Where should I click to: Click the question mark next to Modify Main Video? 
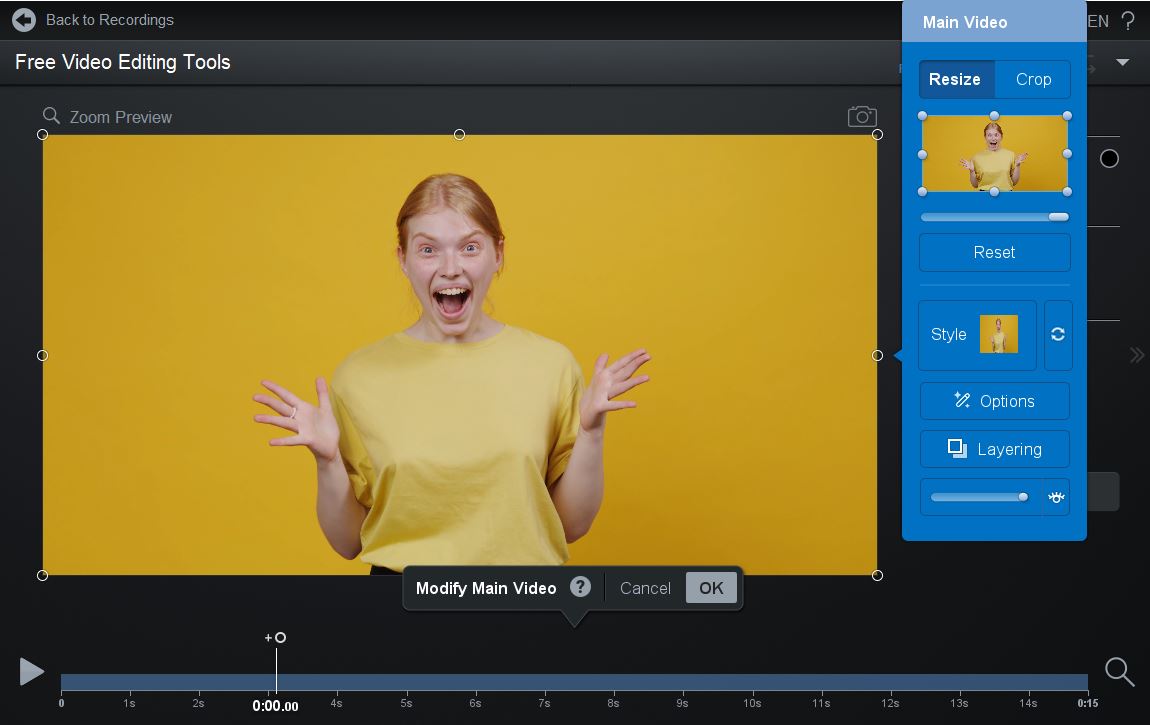580,587
